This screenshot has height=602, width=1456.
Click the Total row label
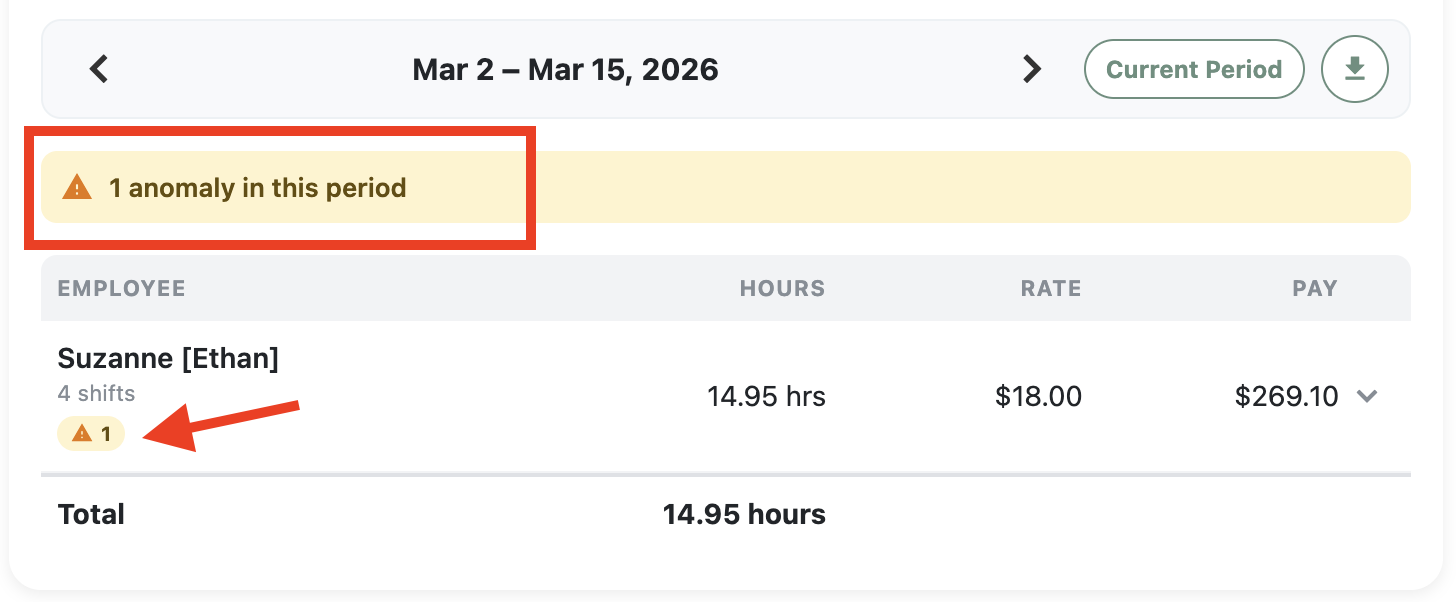tap(91, 515)
